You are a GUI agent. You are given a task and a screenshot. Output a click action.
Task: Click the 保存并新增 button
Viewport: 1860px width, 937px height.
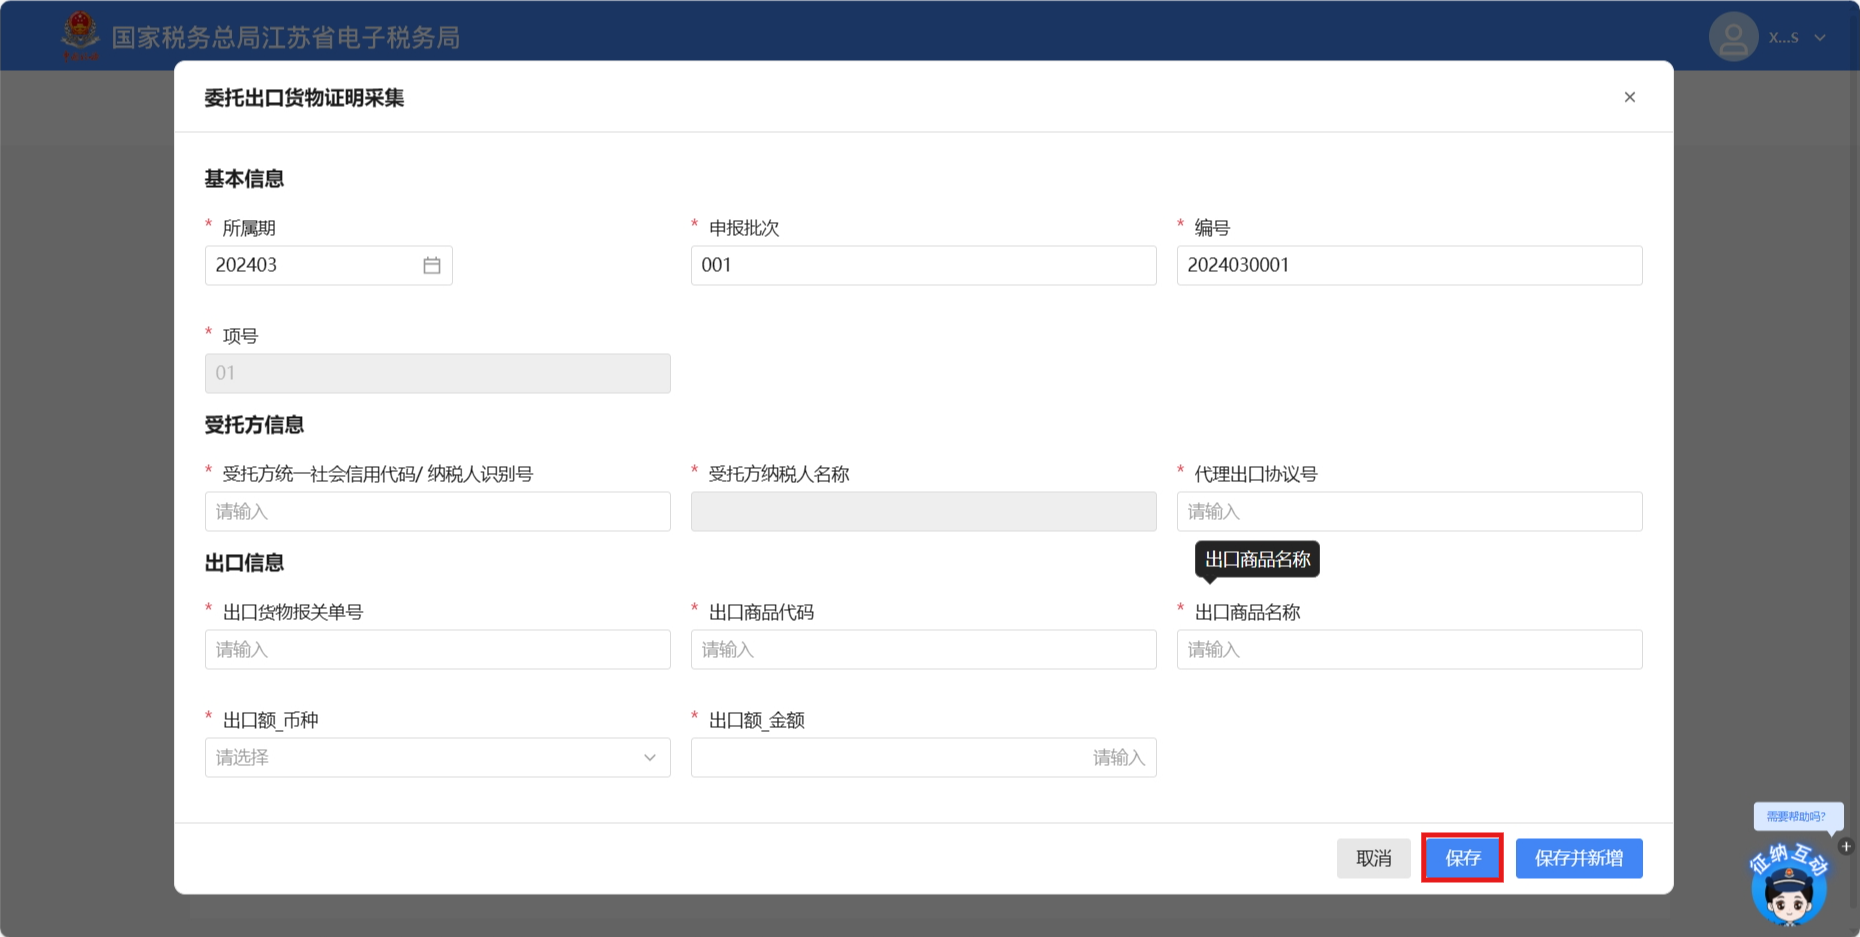(1578, 858)
